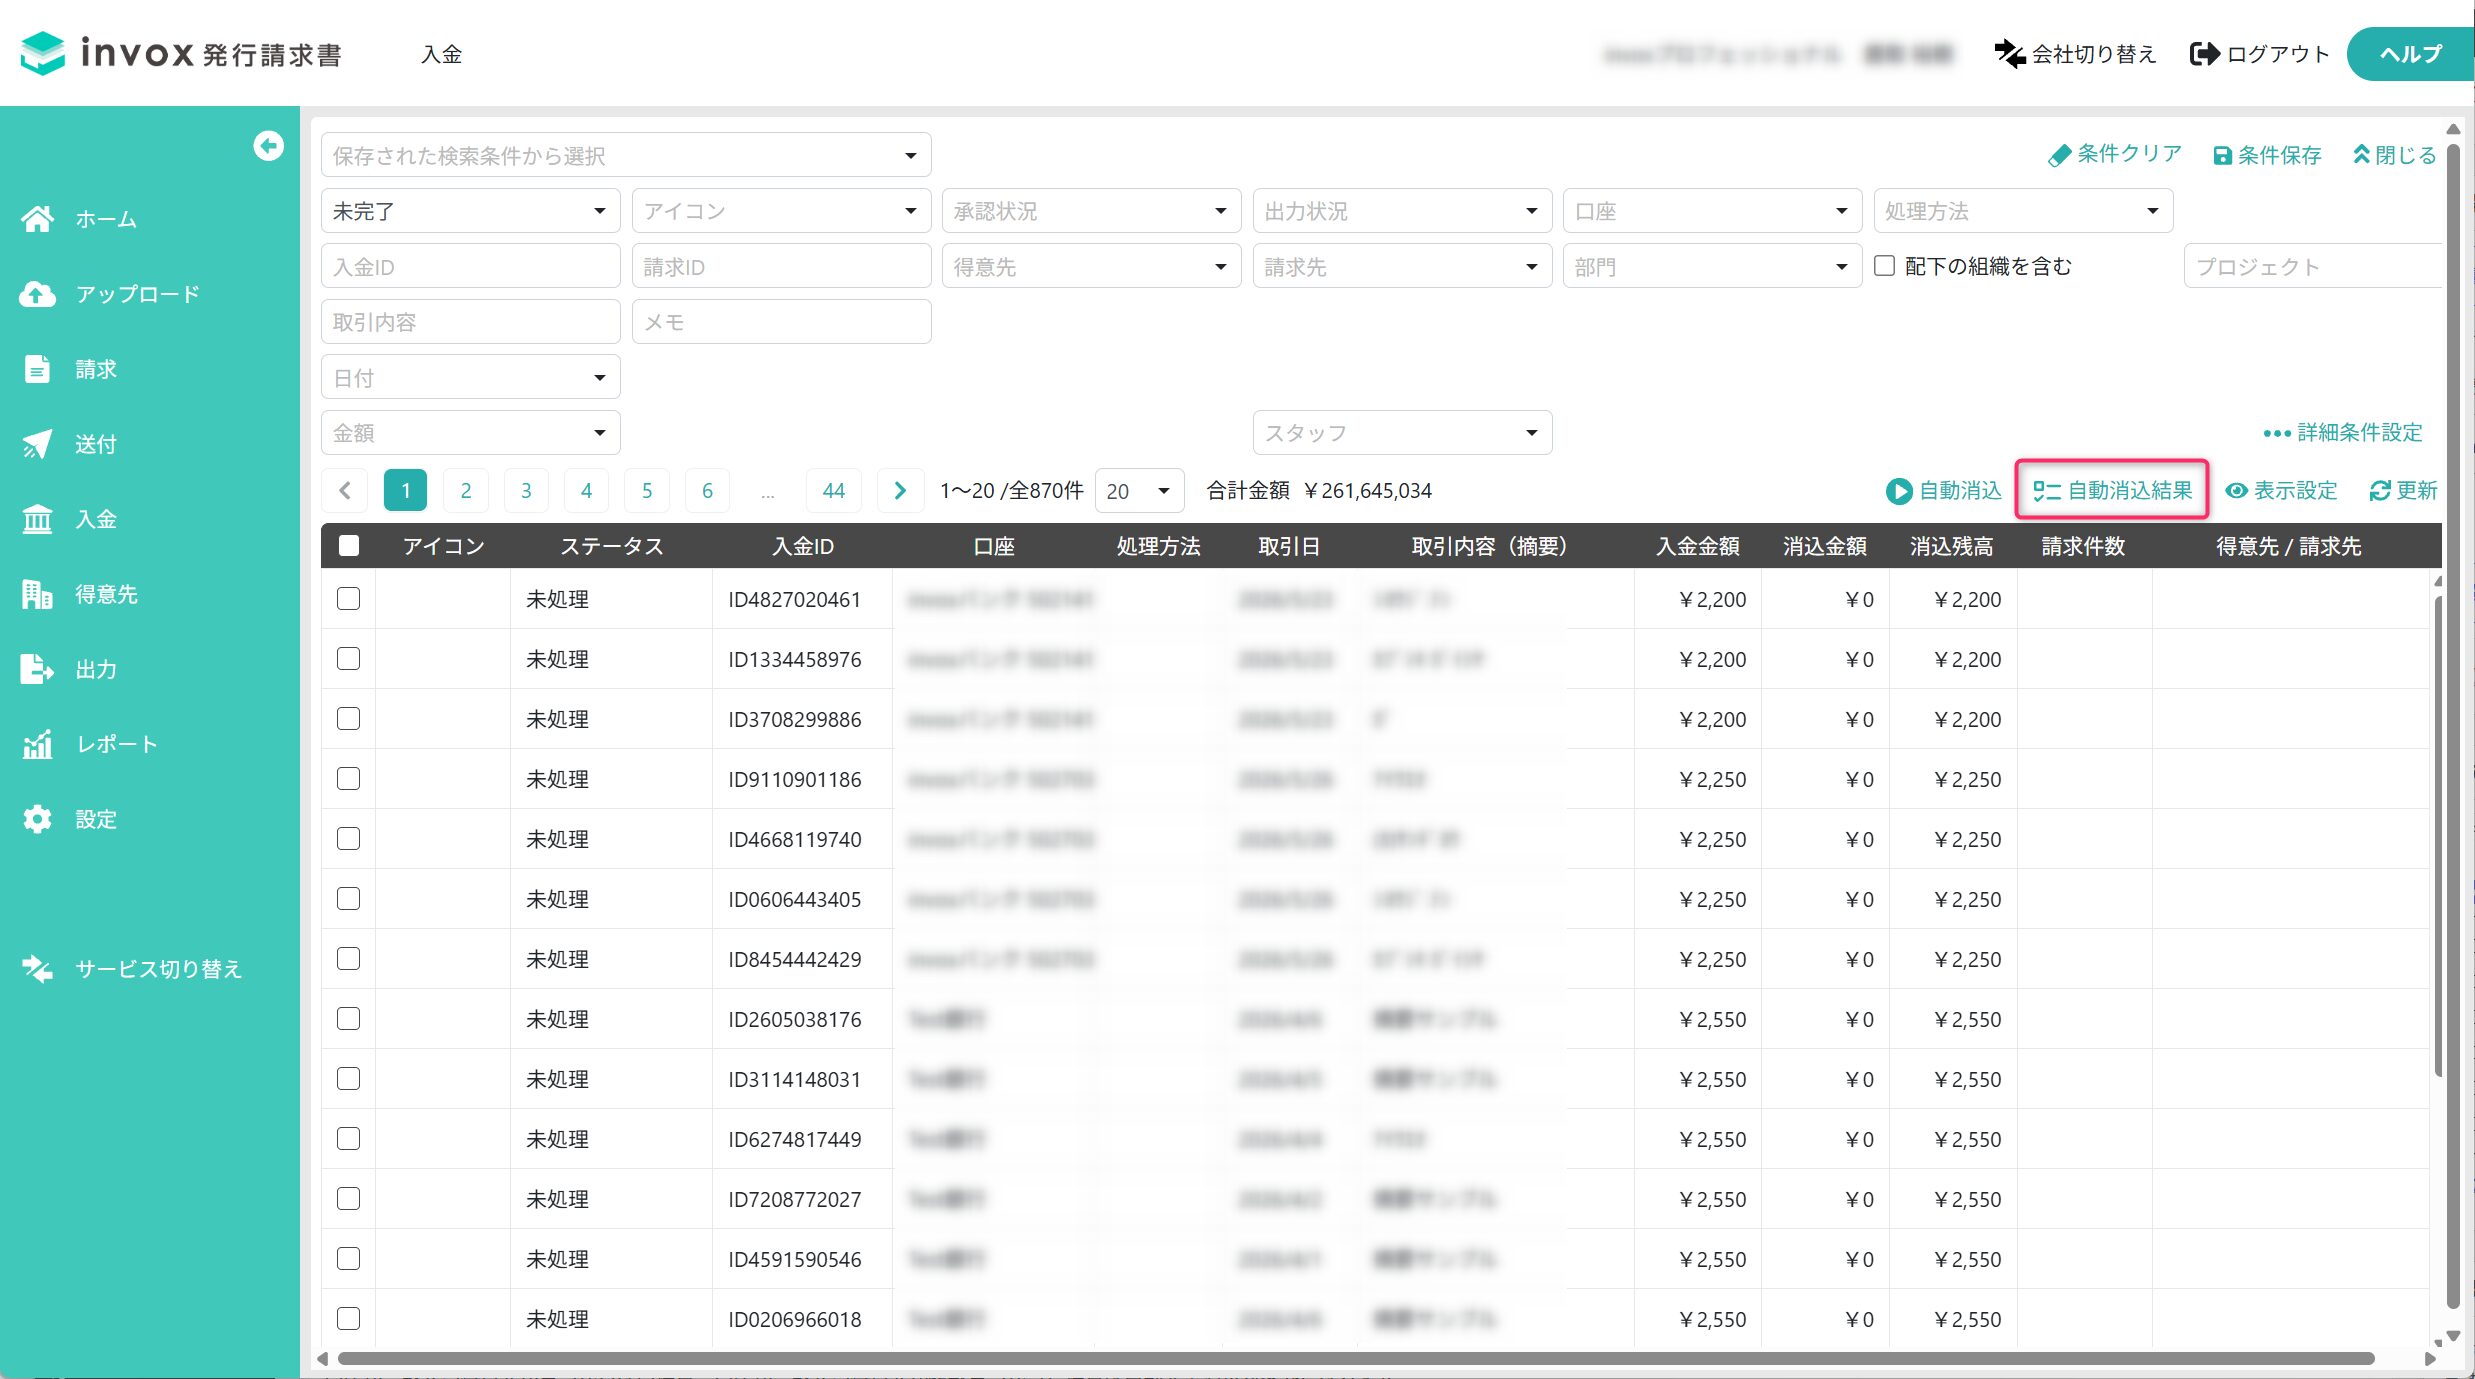This screenshot has width=2475, height=1379.
Task: Open the アイコン filter dropdown
Action: tap(781, 211)
